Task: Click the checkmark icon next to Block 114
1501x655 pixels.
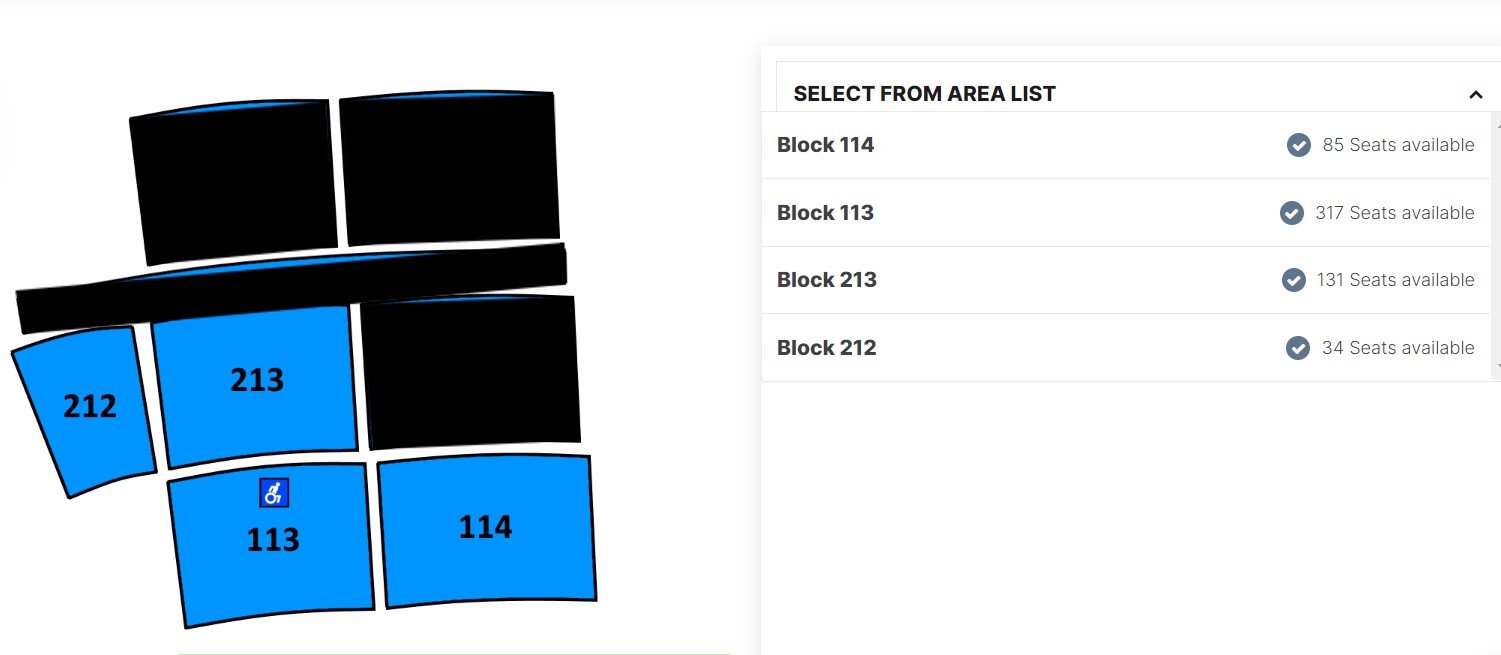Action: pos(1299,145)
